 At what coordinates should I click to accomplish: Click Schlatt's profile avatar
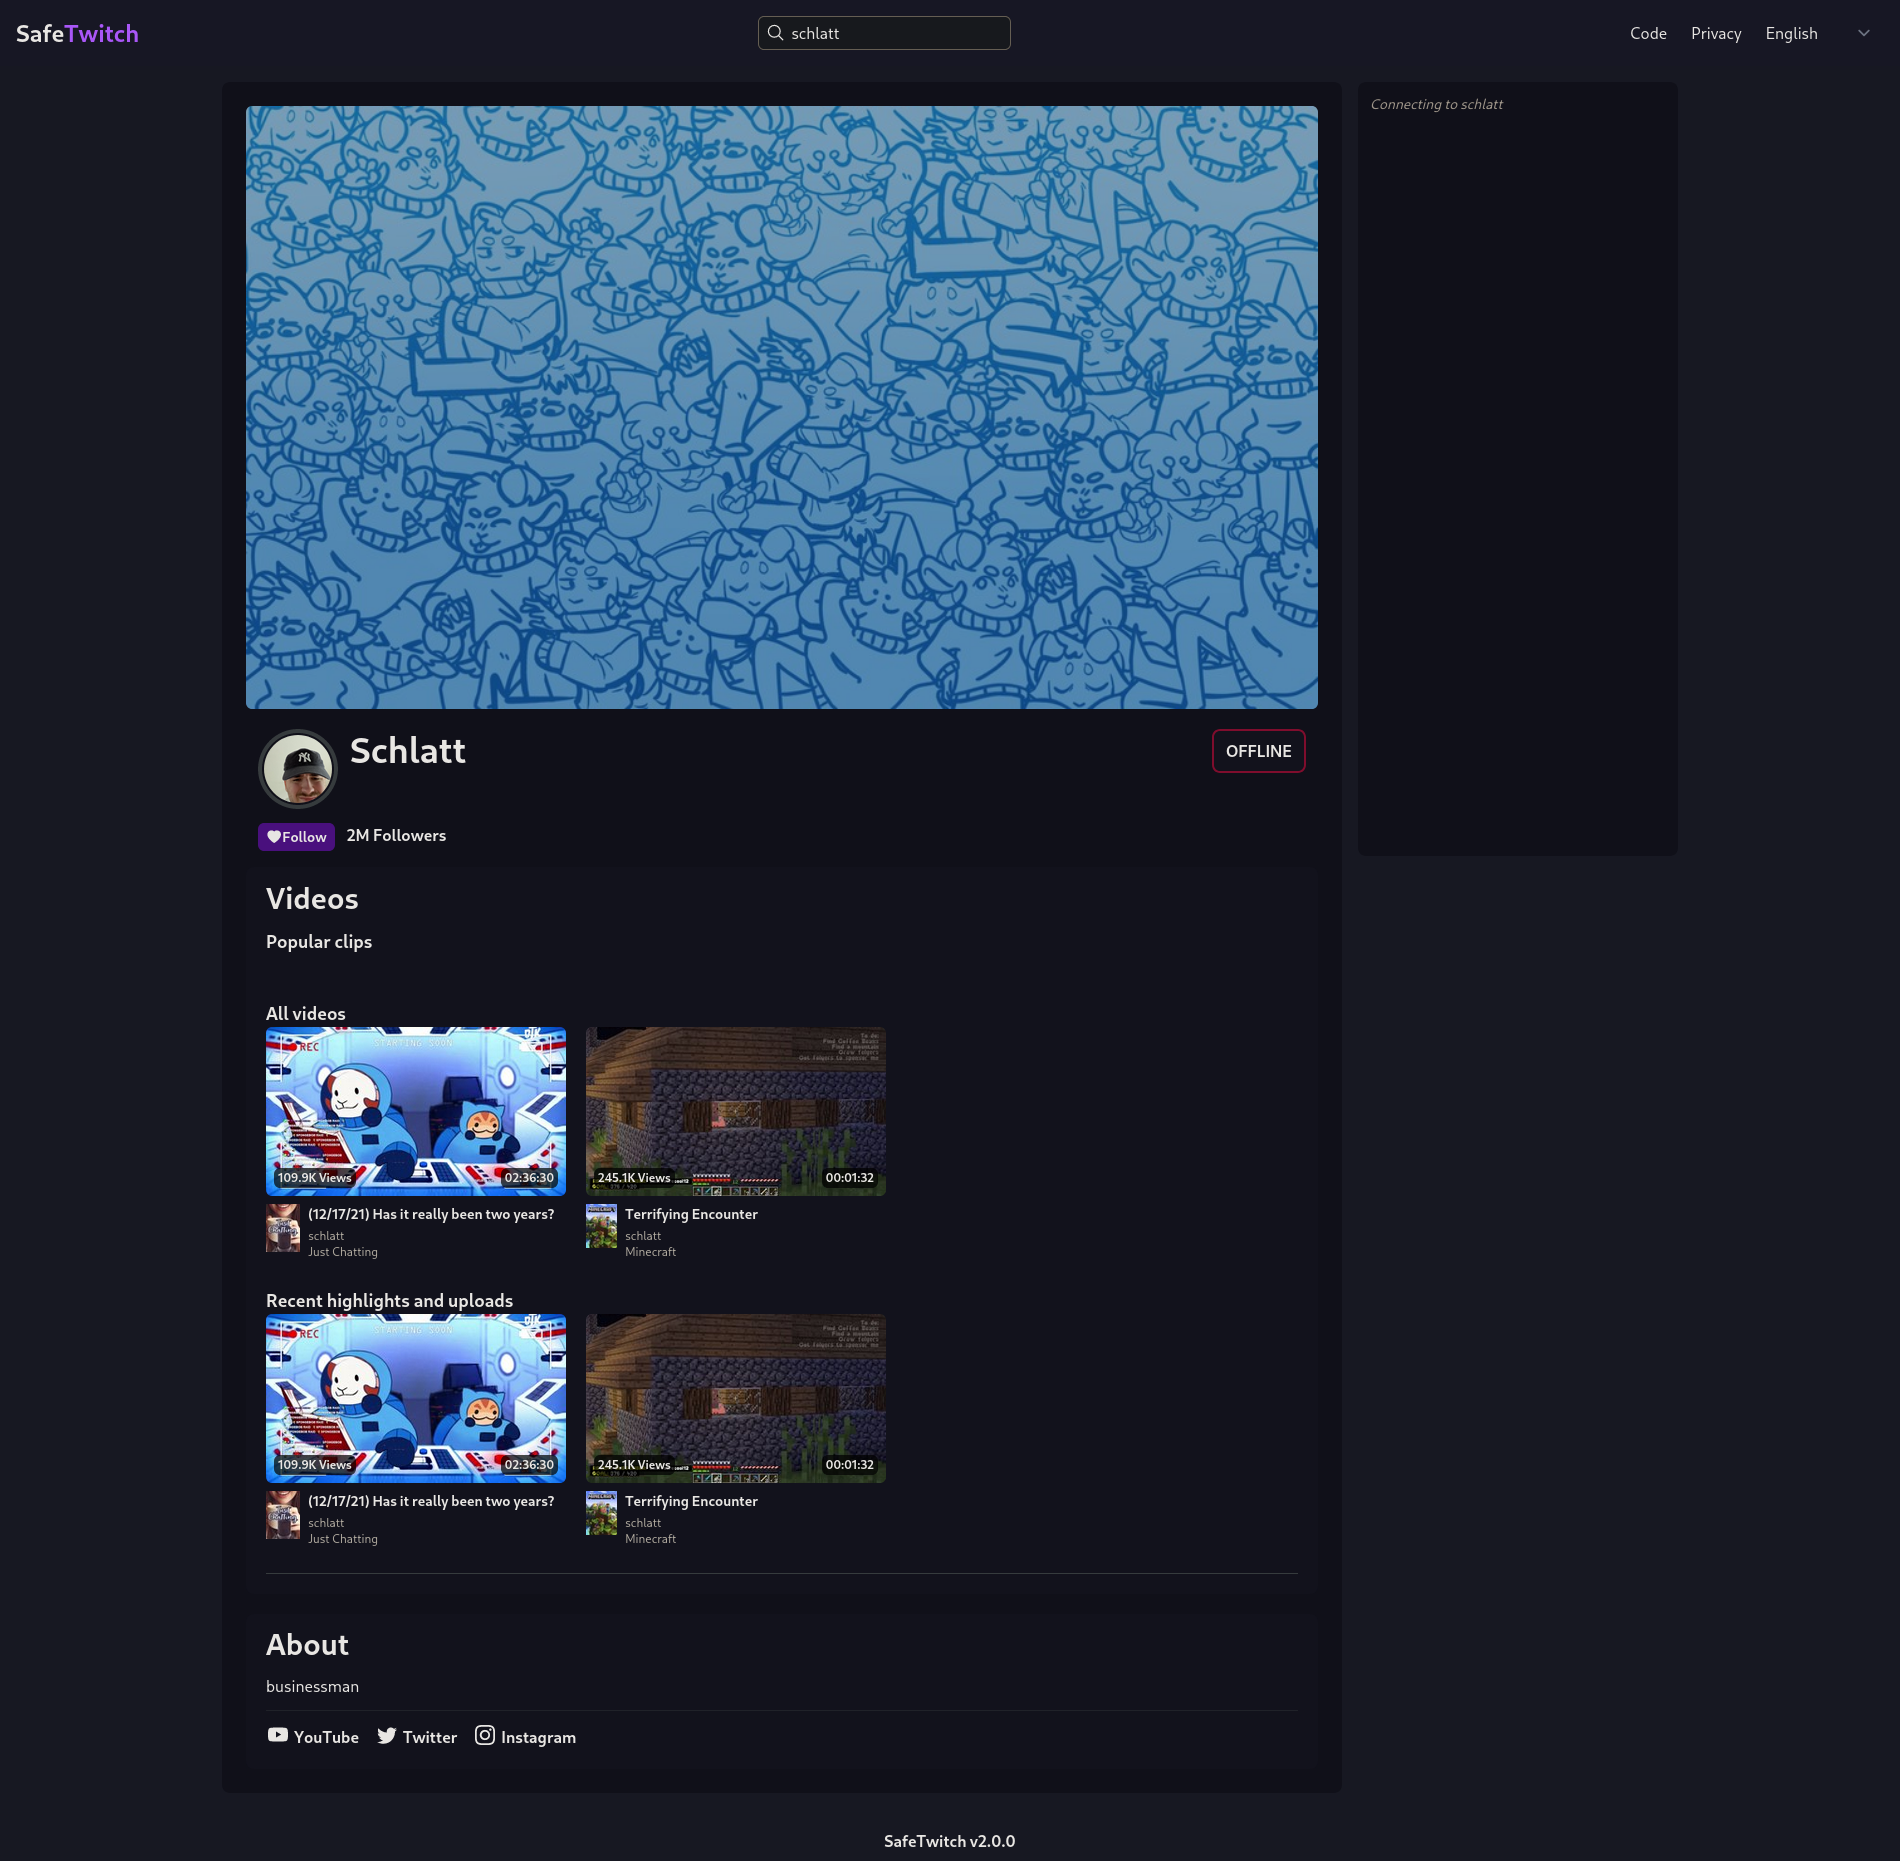pyautogui.click(x=298, y=768)
